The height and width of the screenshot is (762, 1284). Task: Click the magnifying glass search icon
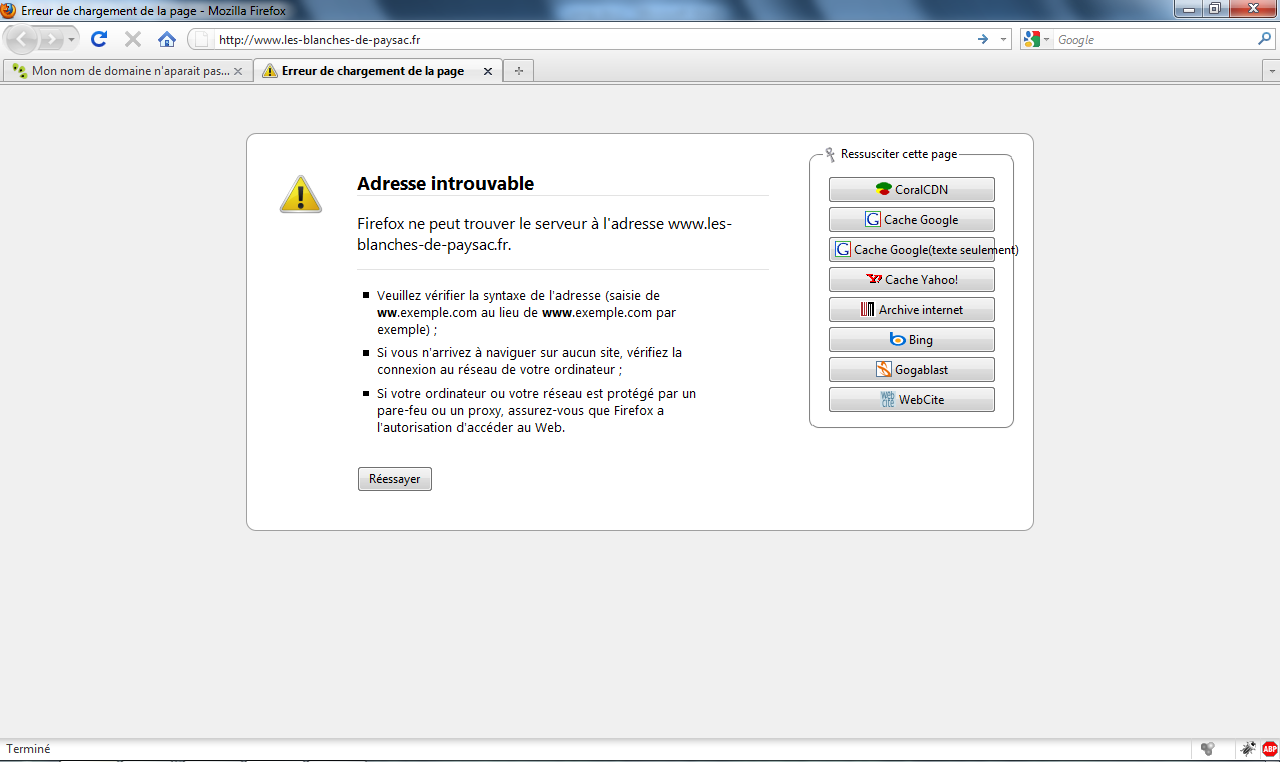1264,40
